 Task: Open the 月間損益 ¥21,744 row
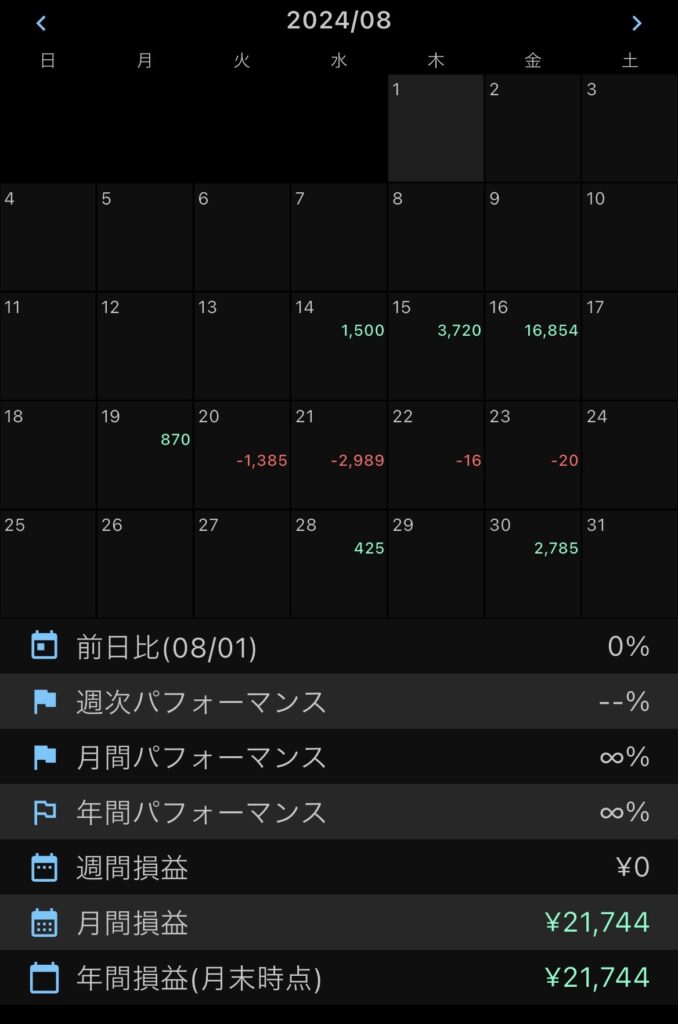click(339, 922)
